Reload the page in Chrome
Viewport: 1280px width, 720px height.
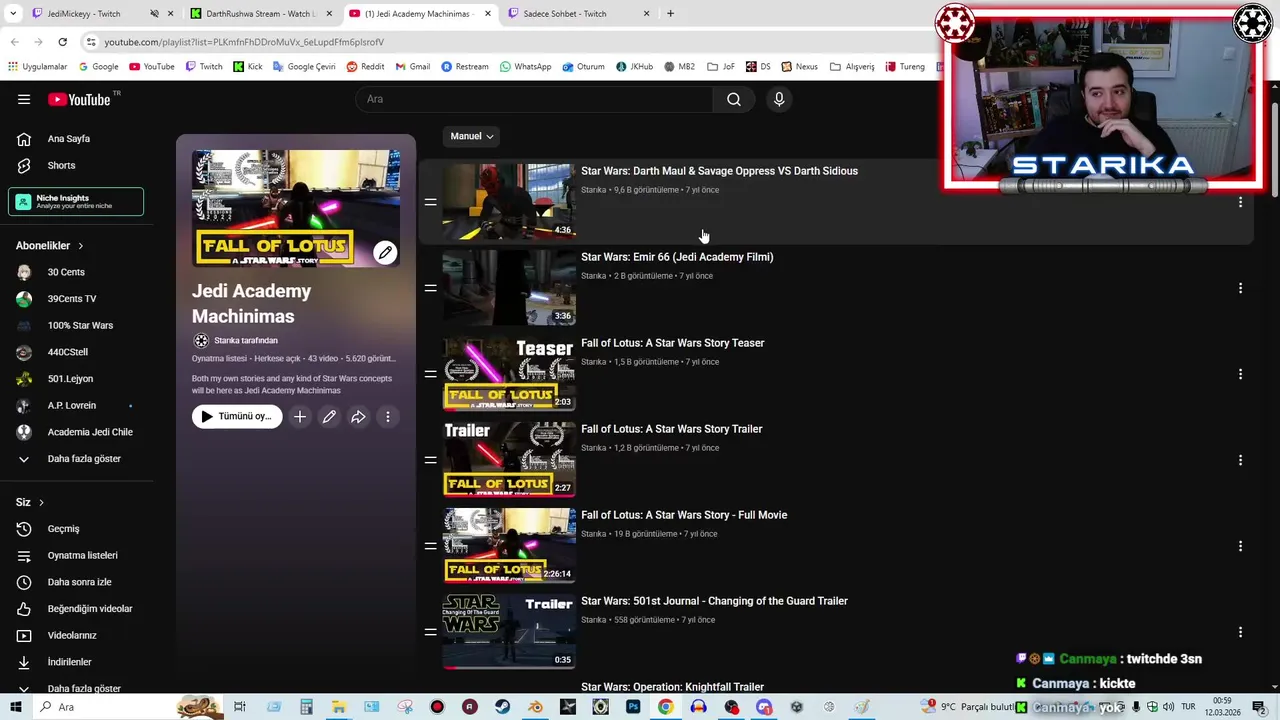(x=62, y=42)
